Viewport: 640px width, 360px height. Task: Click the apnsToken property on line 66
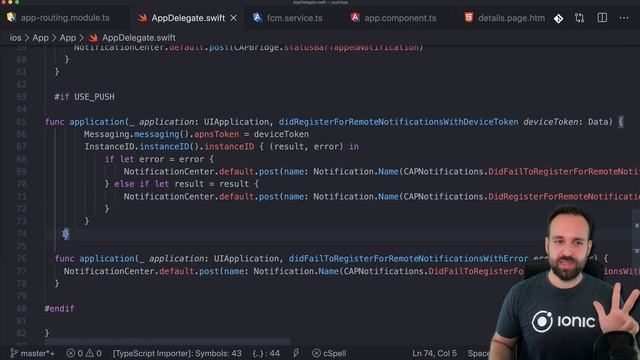[x=216, y=134]
